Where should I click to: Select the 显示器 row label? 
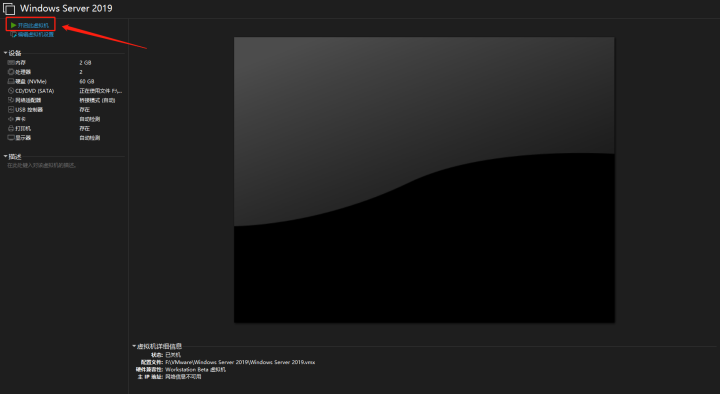[x=23, y=138]
